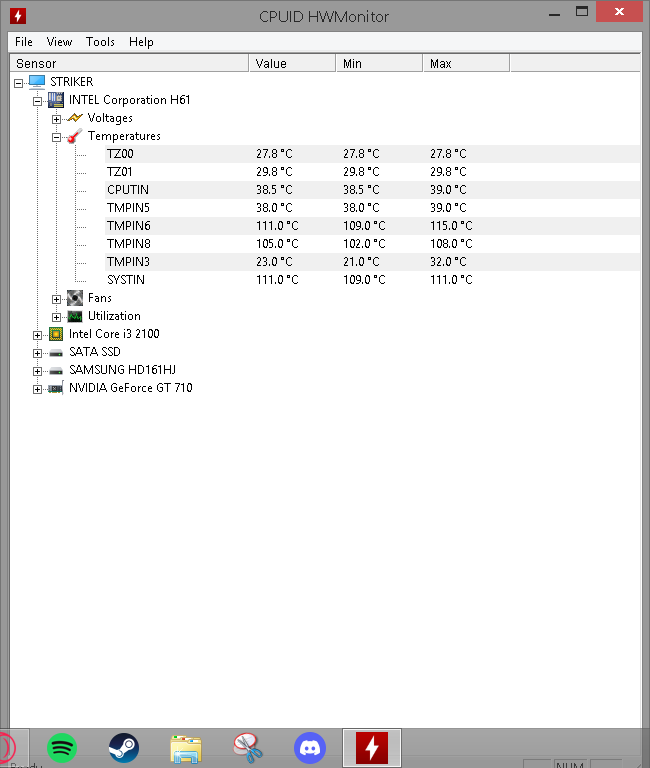
Task: Open Discord from the taskbar
Action: click(x=310, y=748)
